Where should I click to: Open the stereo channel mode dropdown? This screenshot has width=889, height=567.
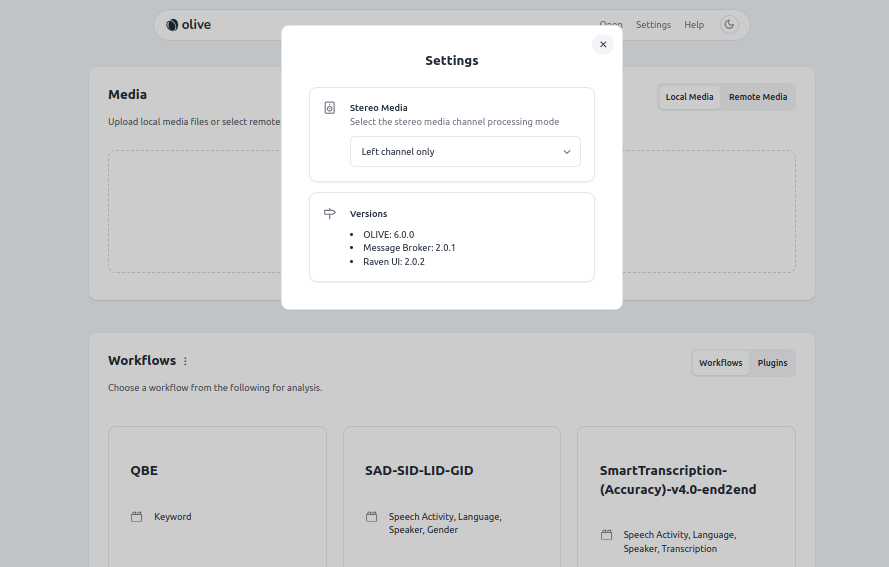point(464,152)
